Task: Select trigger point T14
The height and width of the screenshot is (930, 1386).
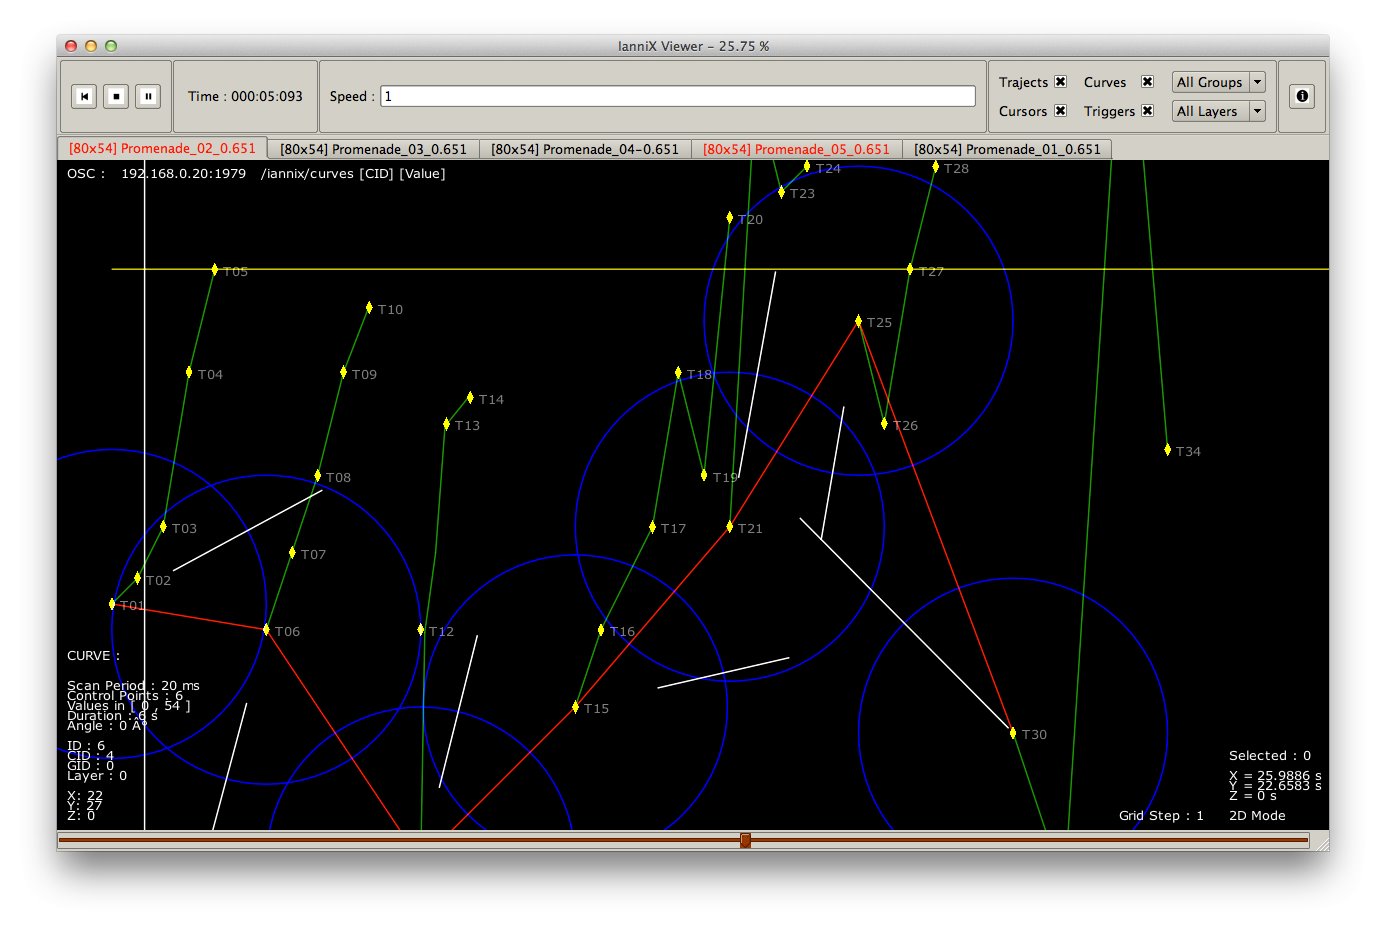Action: [470, 397]
